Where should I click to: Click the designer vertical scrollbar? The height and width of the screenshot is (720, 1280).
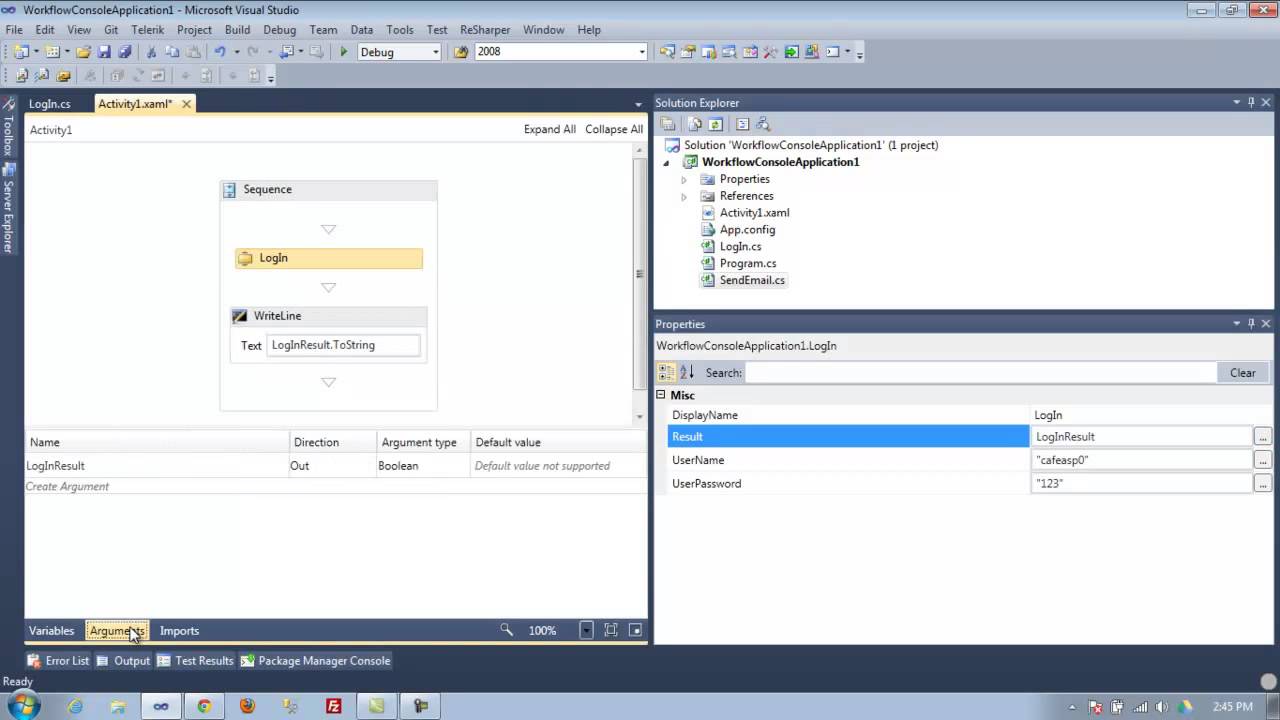640,274
